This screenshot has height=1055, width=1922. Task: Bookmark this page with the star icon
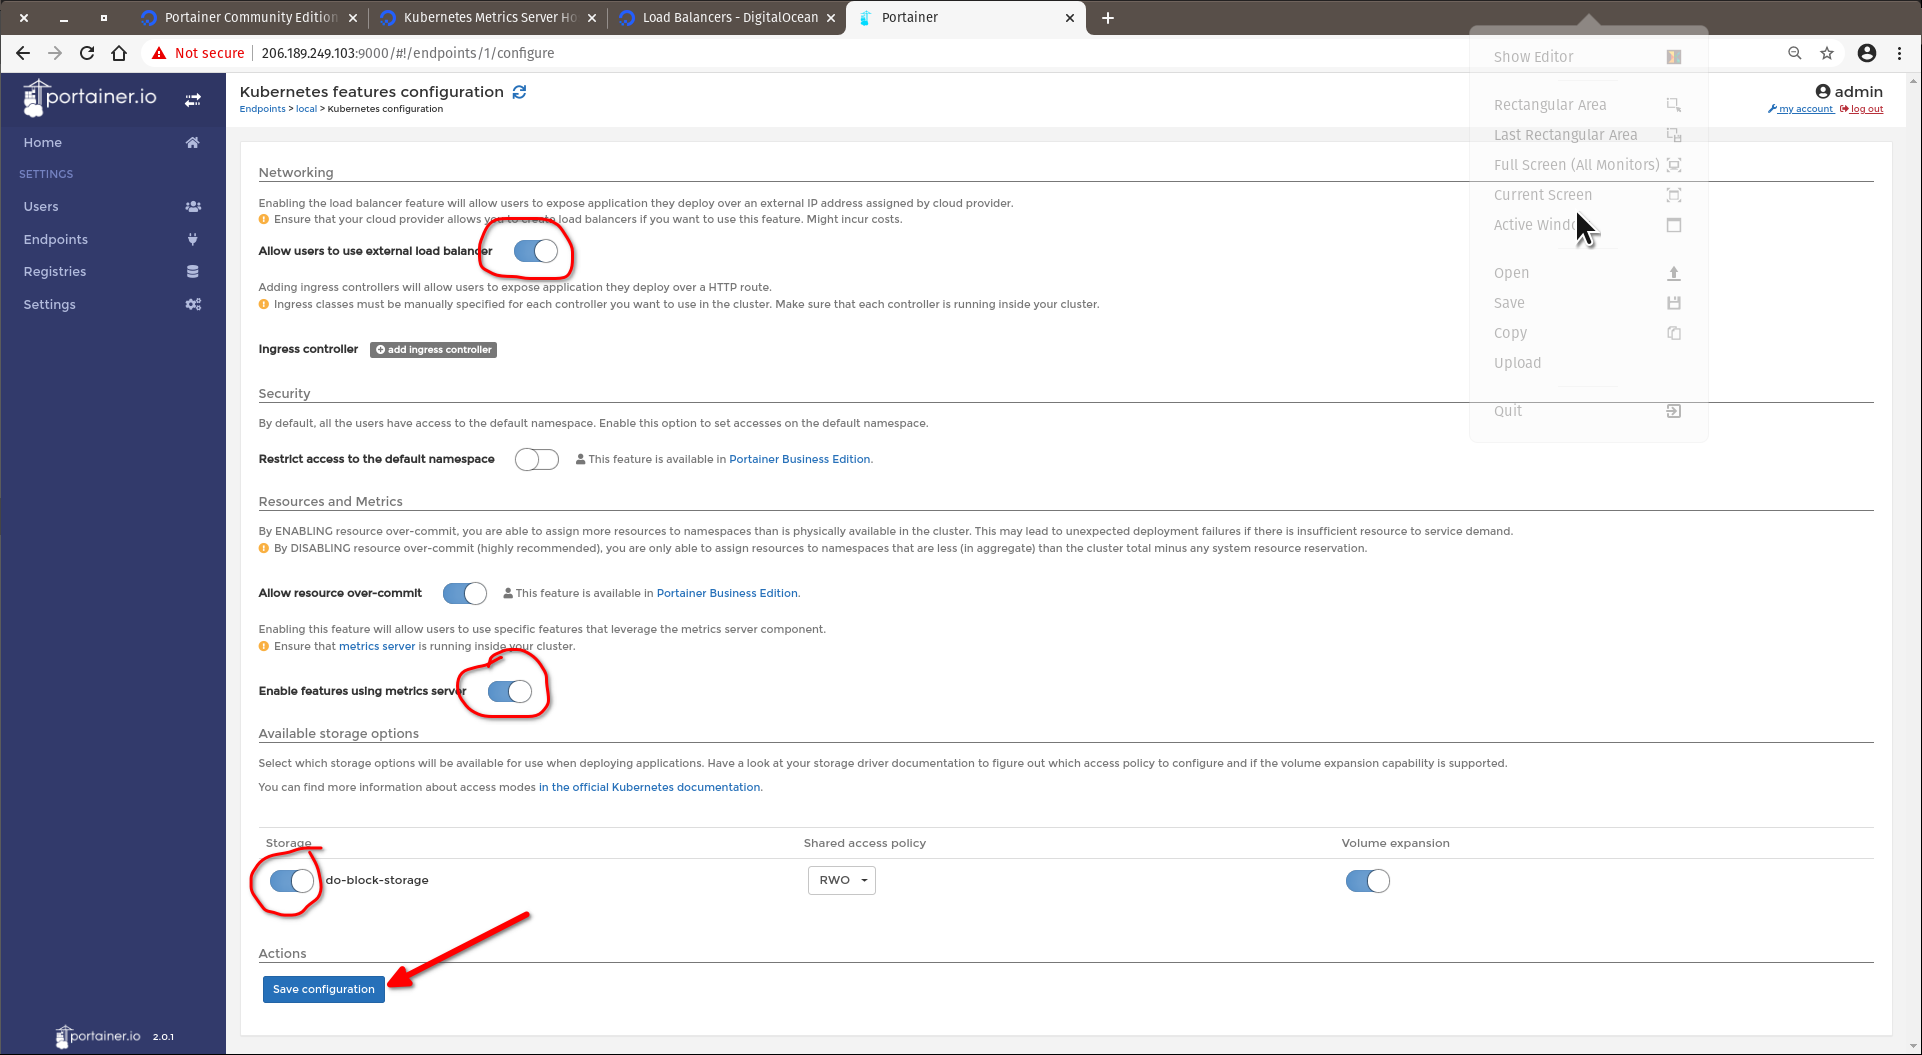(x=1827, y=53)
